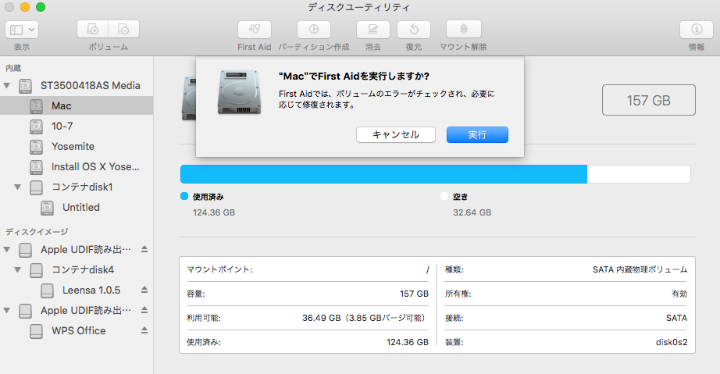This screenshot has width=720, height=374.
Task: Click the WPS Office disk image icon
Action: click(36, 331)
